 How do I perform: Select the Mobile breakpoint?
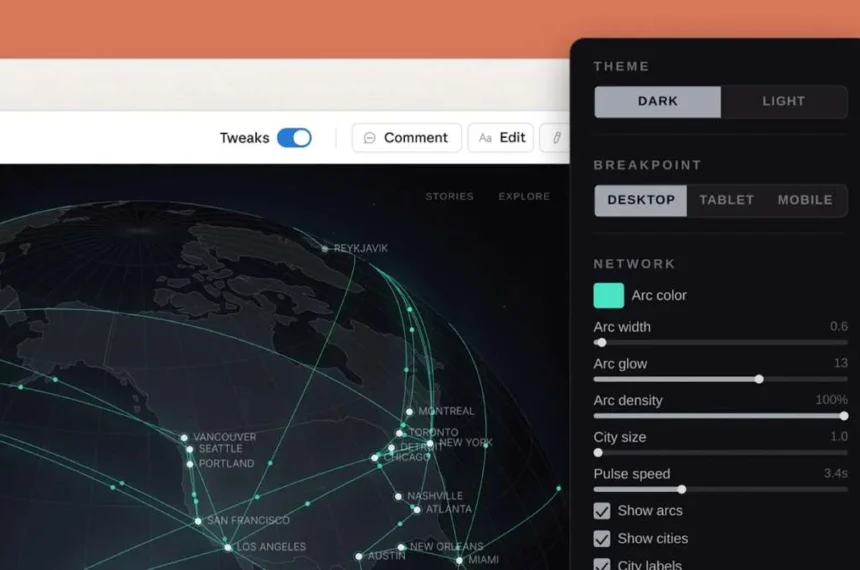[805, 200]
